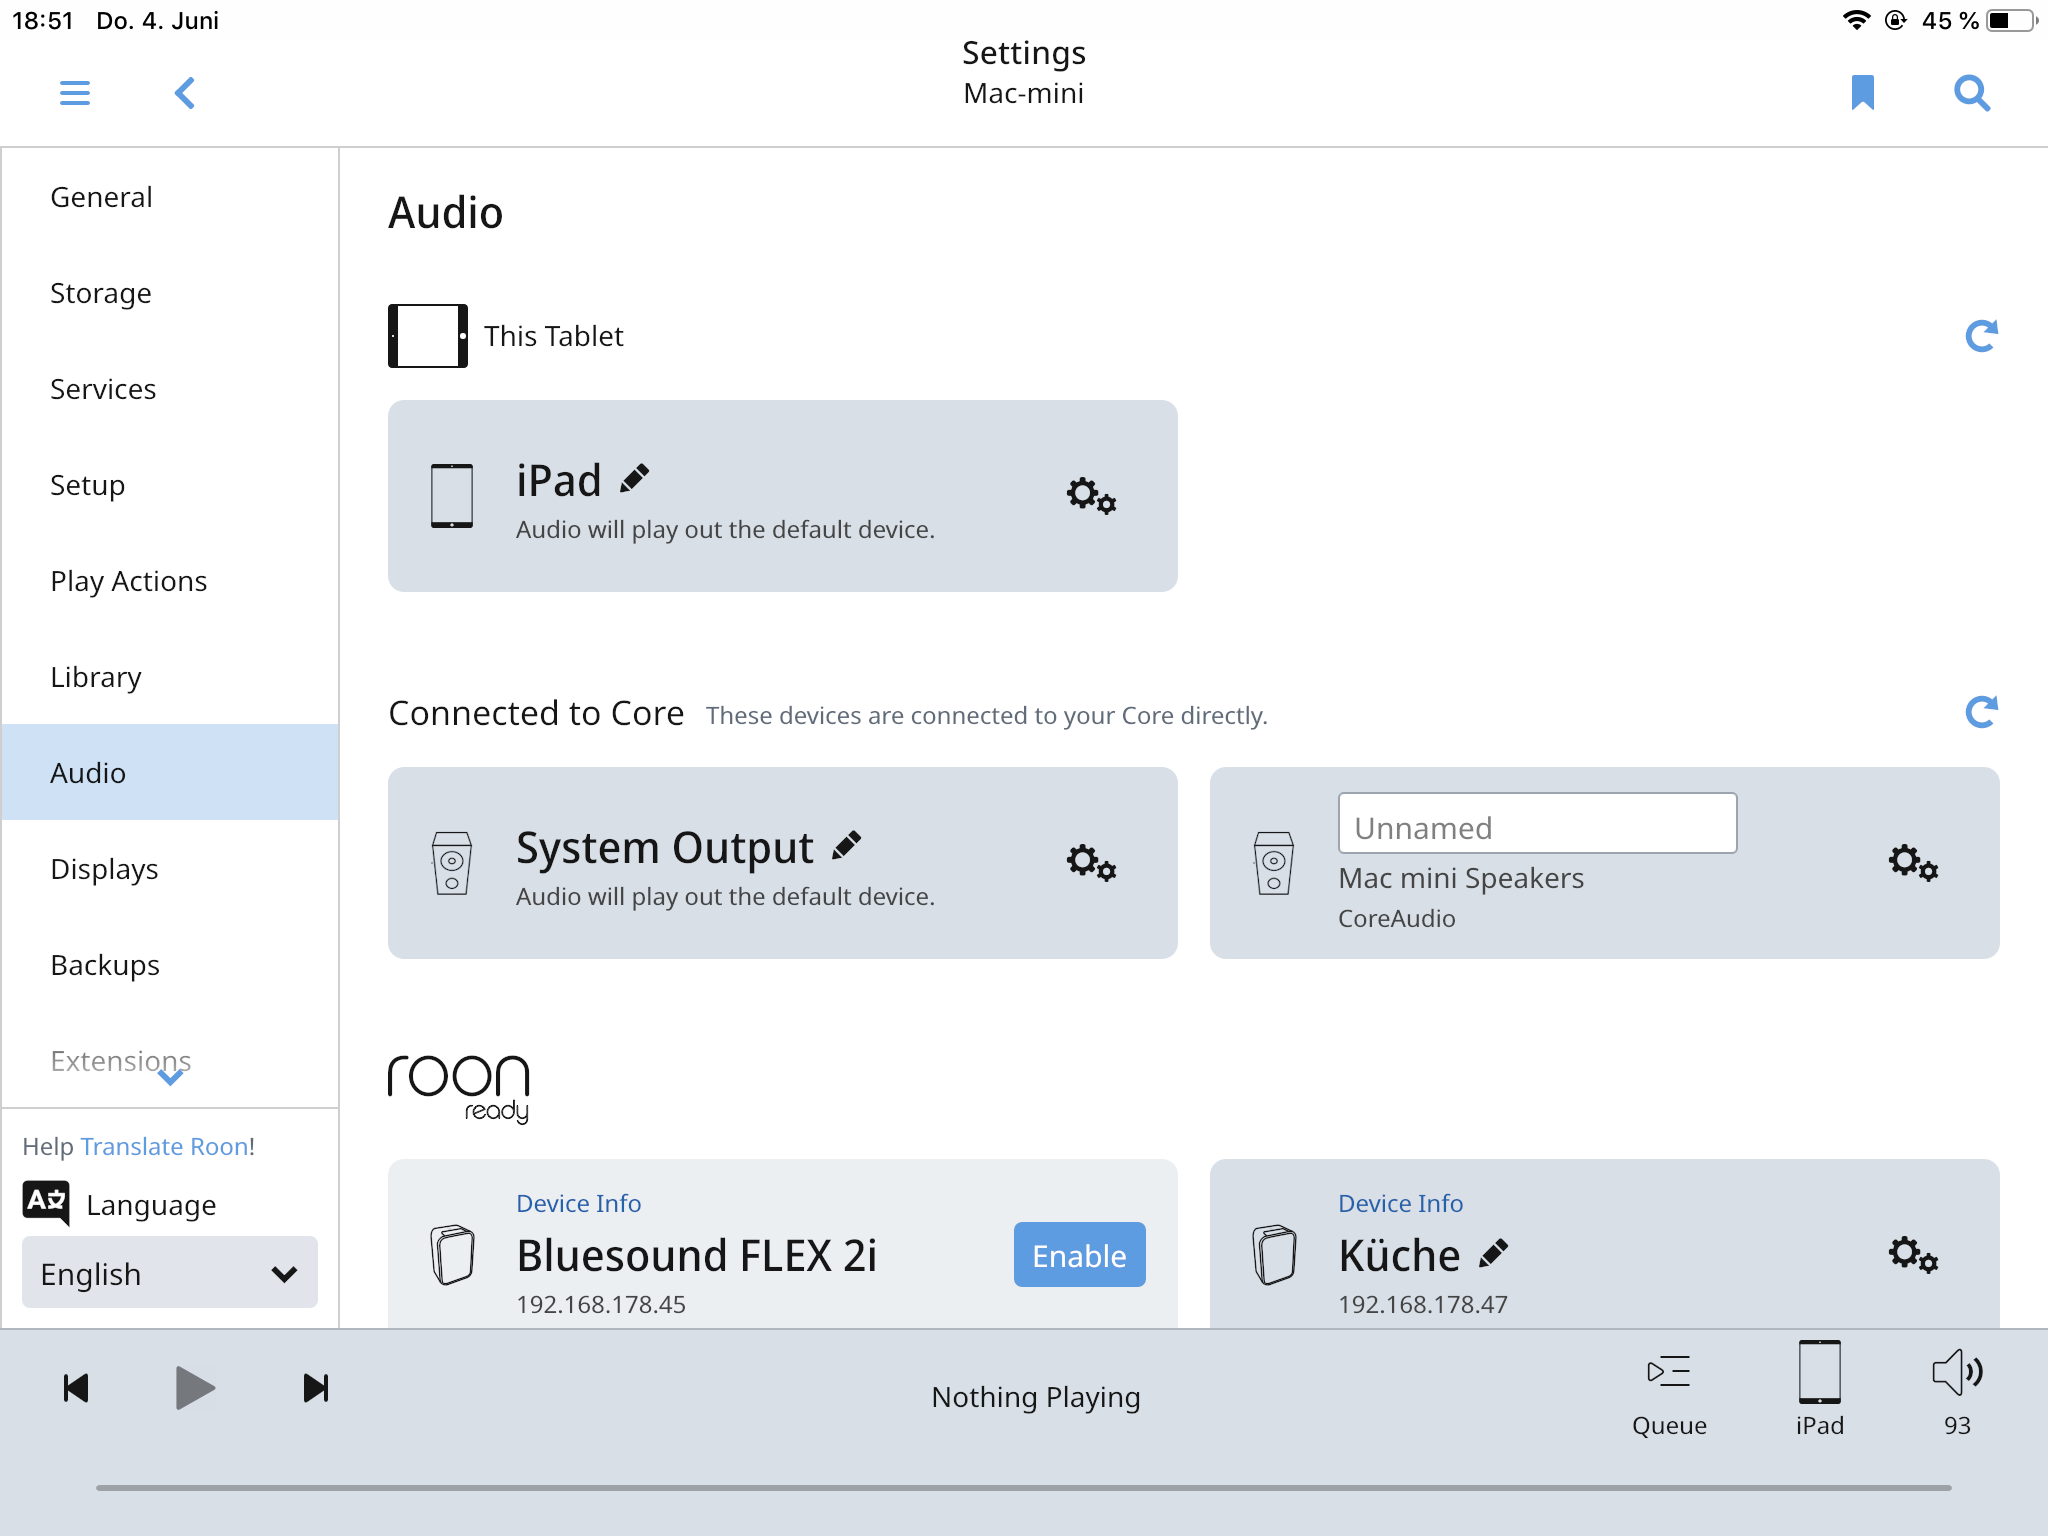Expand sidebar list with the down chevron

pyautogui.click(x=171, y=1077)
